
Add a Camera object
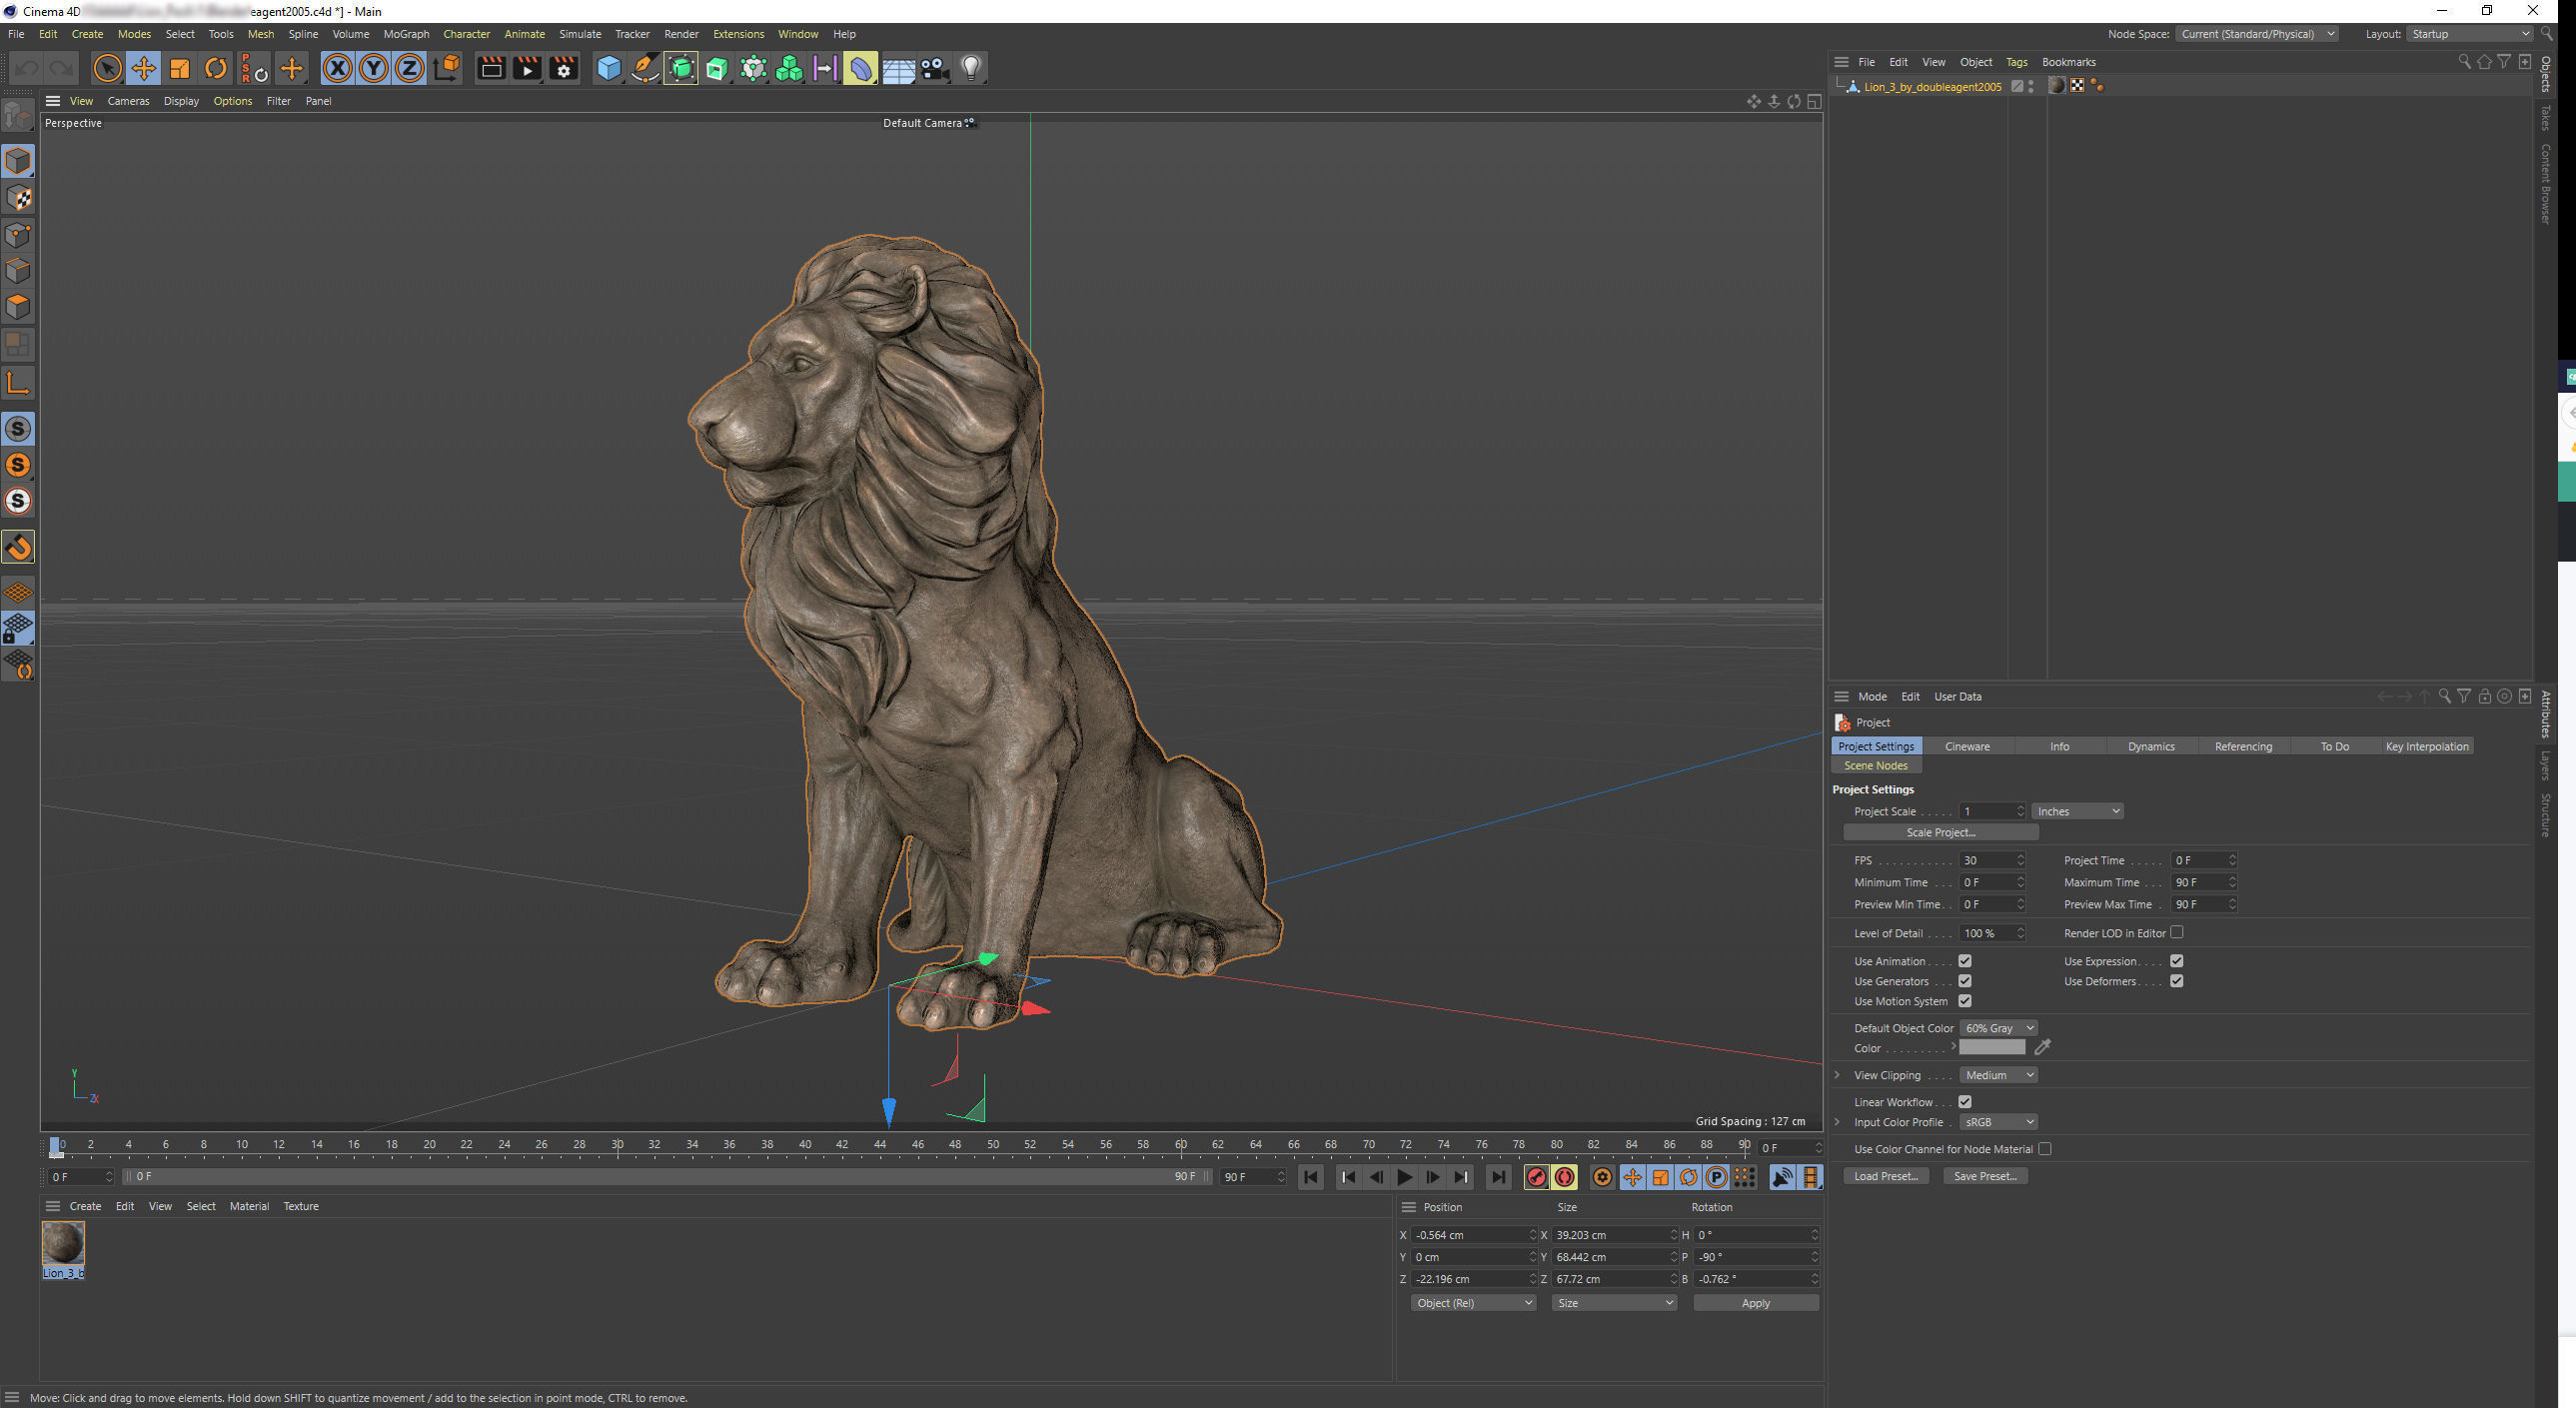click(x=934, y=68)
